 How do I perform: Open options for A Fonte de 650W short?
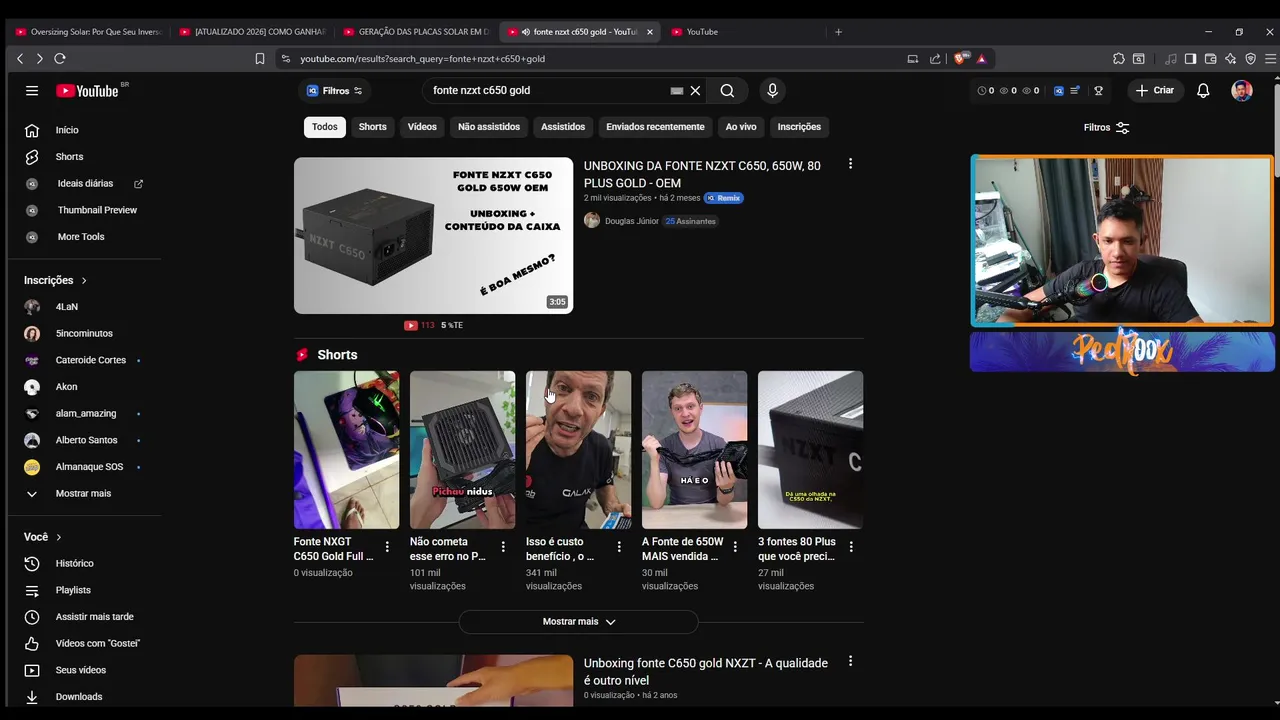coord(735,547)
